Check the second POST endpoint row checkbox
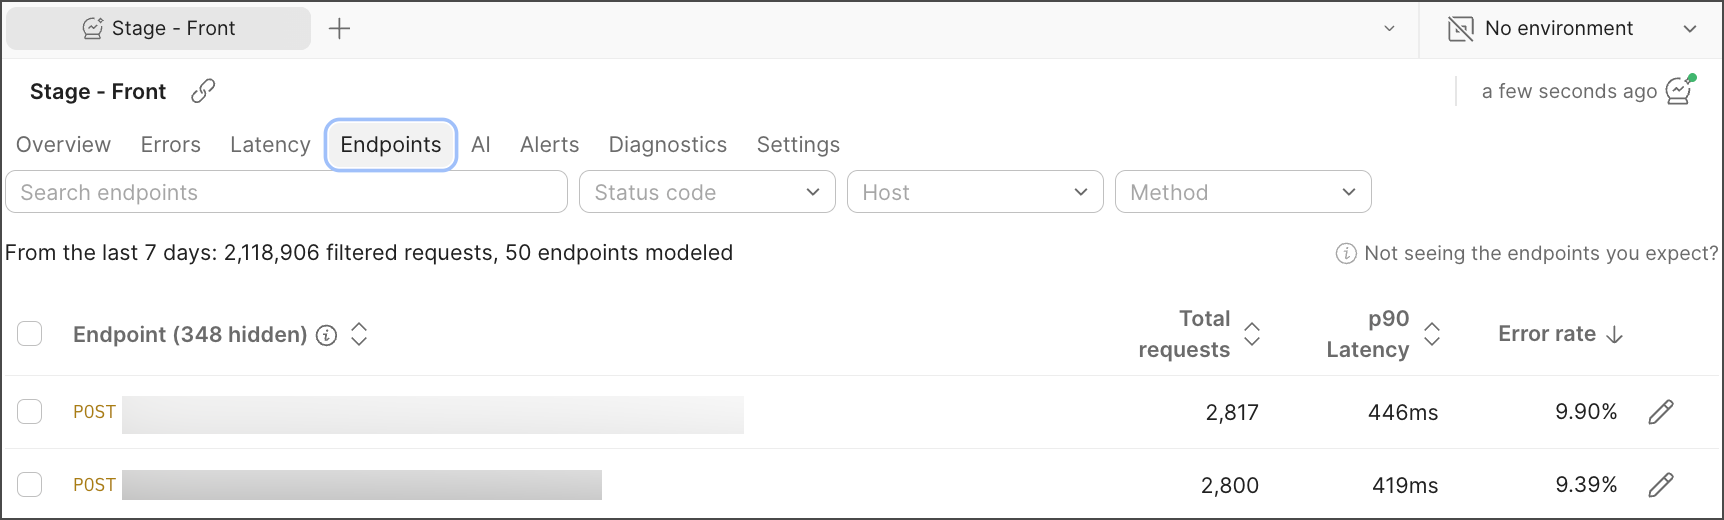The image size is (1724, 520). pos(30,485)
